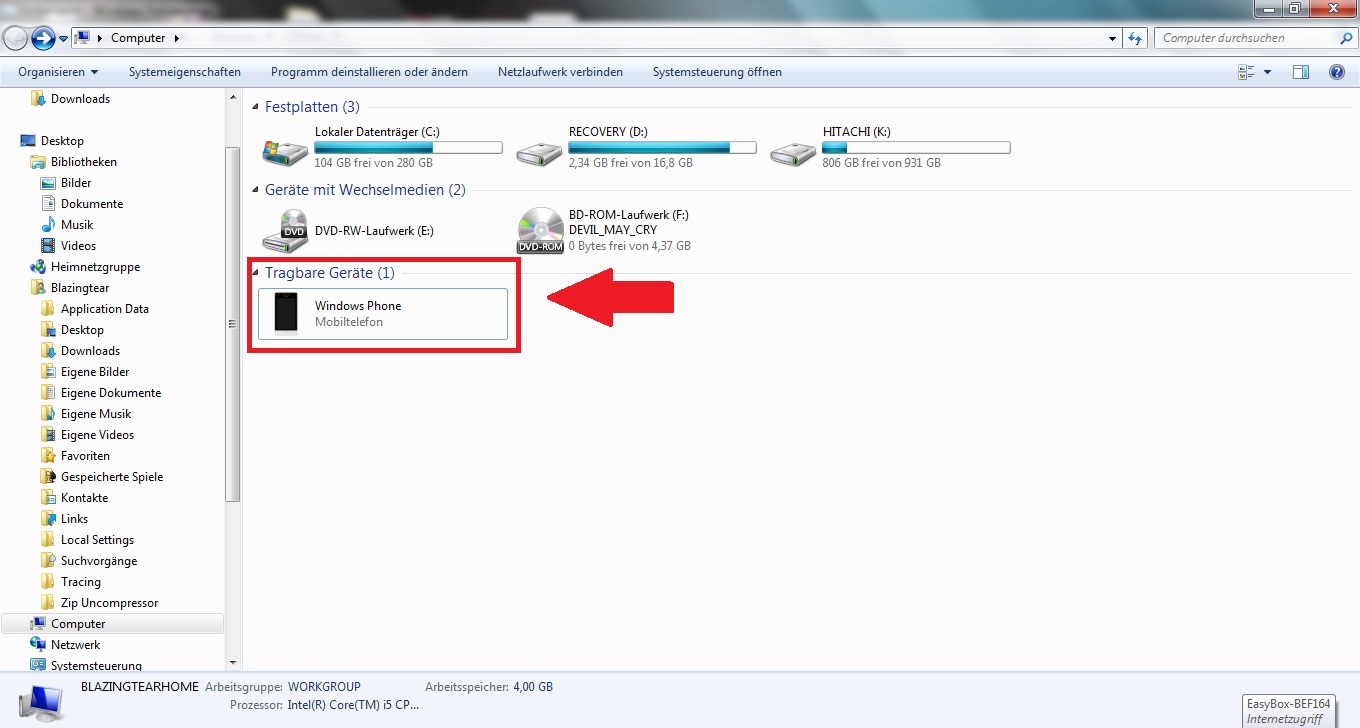Select Local Settings in the tree
Image resolution: width=1360 pixels, height=728 pixels.
[97, 540]
